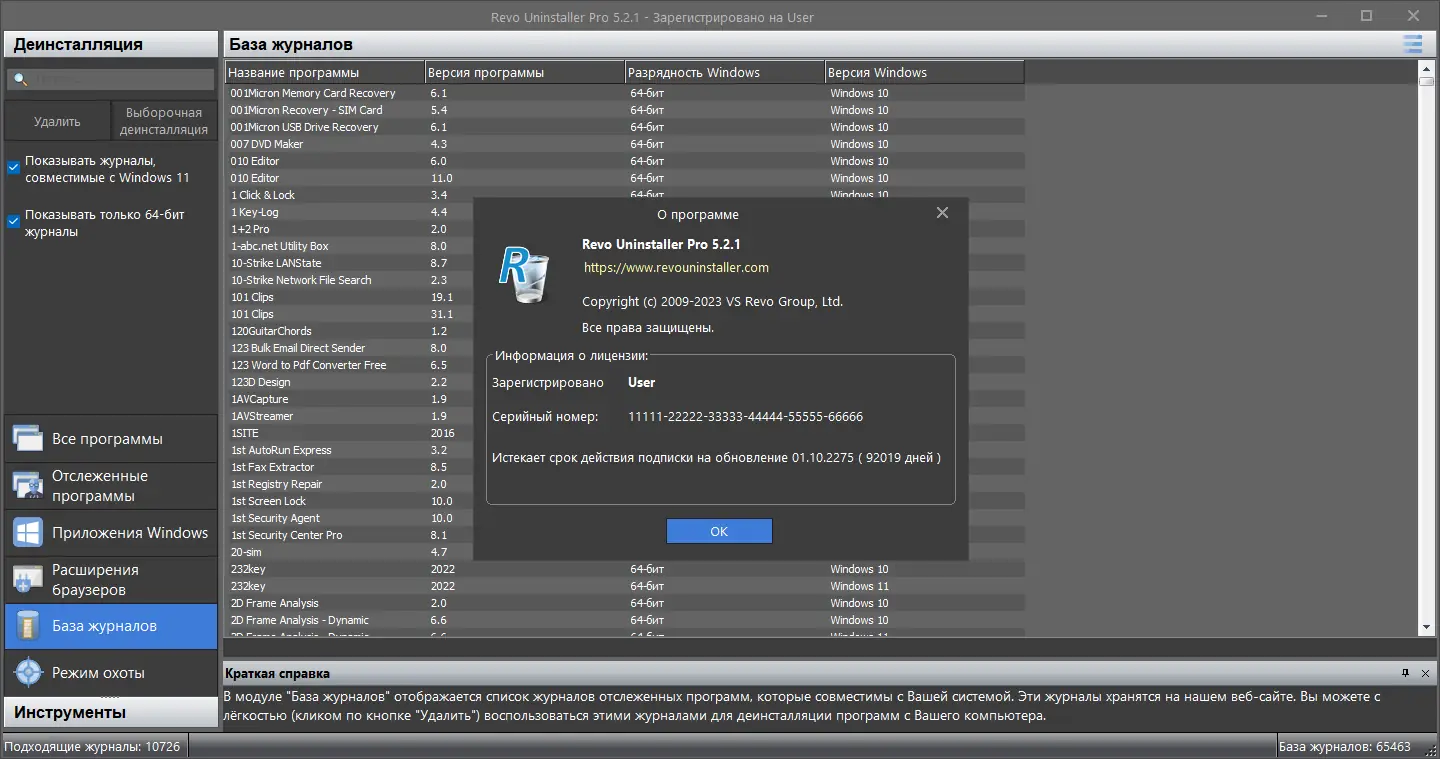
Task: Click the База журналов: 65463 status entry
Action: click(x=1344, y=746)
